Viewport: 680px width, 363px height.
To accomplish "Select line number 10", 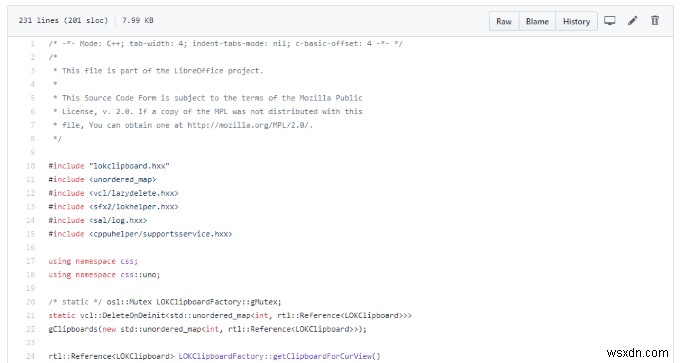I will click(30, 166).
